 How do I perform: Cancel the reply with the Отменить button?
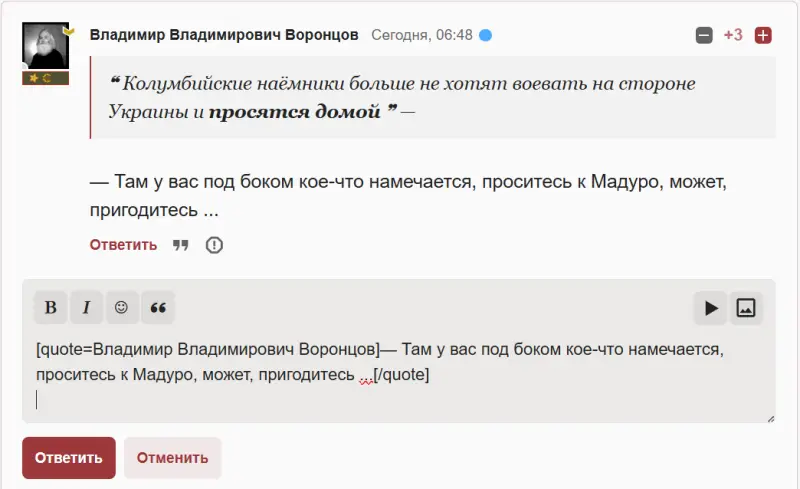(172, 458)
